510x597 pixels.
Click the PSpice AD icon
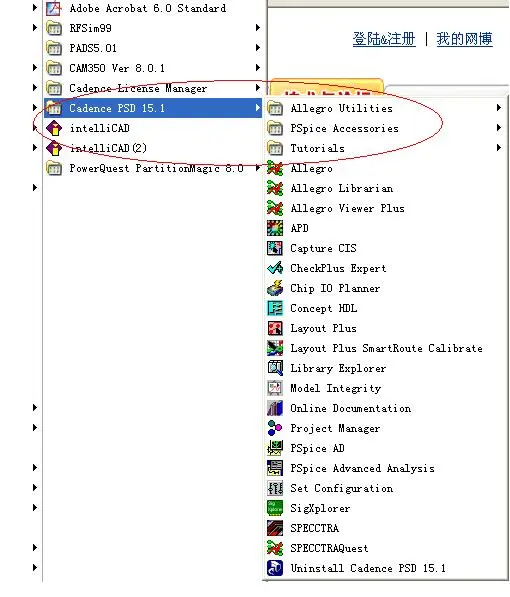pyautogui.click(x=275, y=448)
